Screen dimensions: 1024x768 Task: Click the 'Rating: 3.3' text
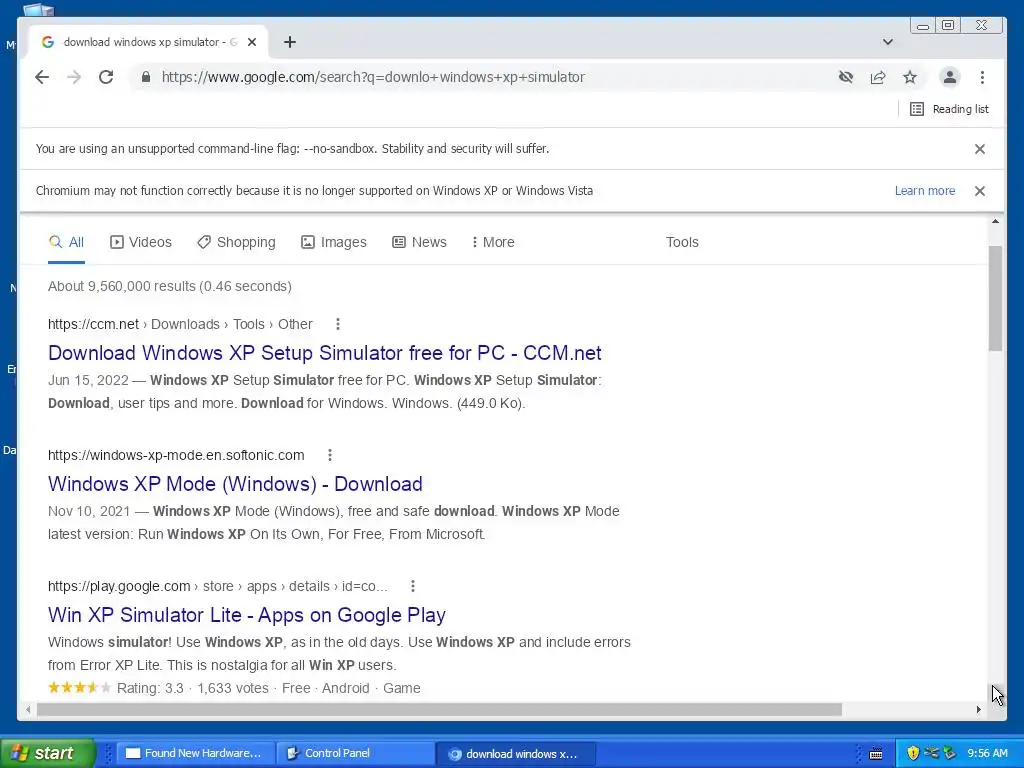point(150,688)
